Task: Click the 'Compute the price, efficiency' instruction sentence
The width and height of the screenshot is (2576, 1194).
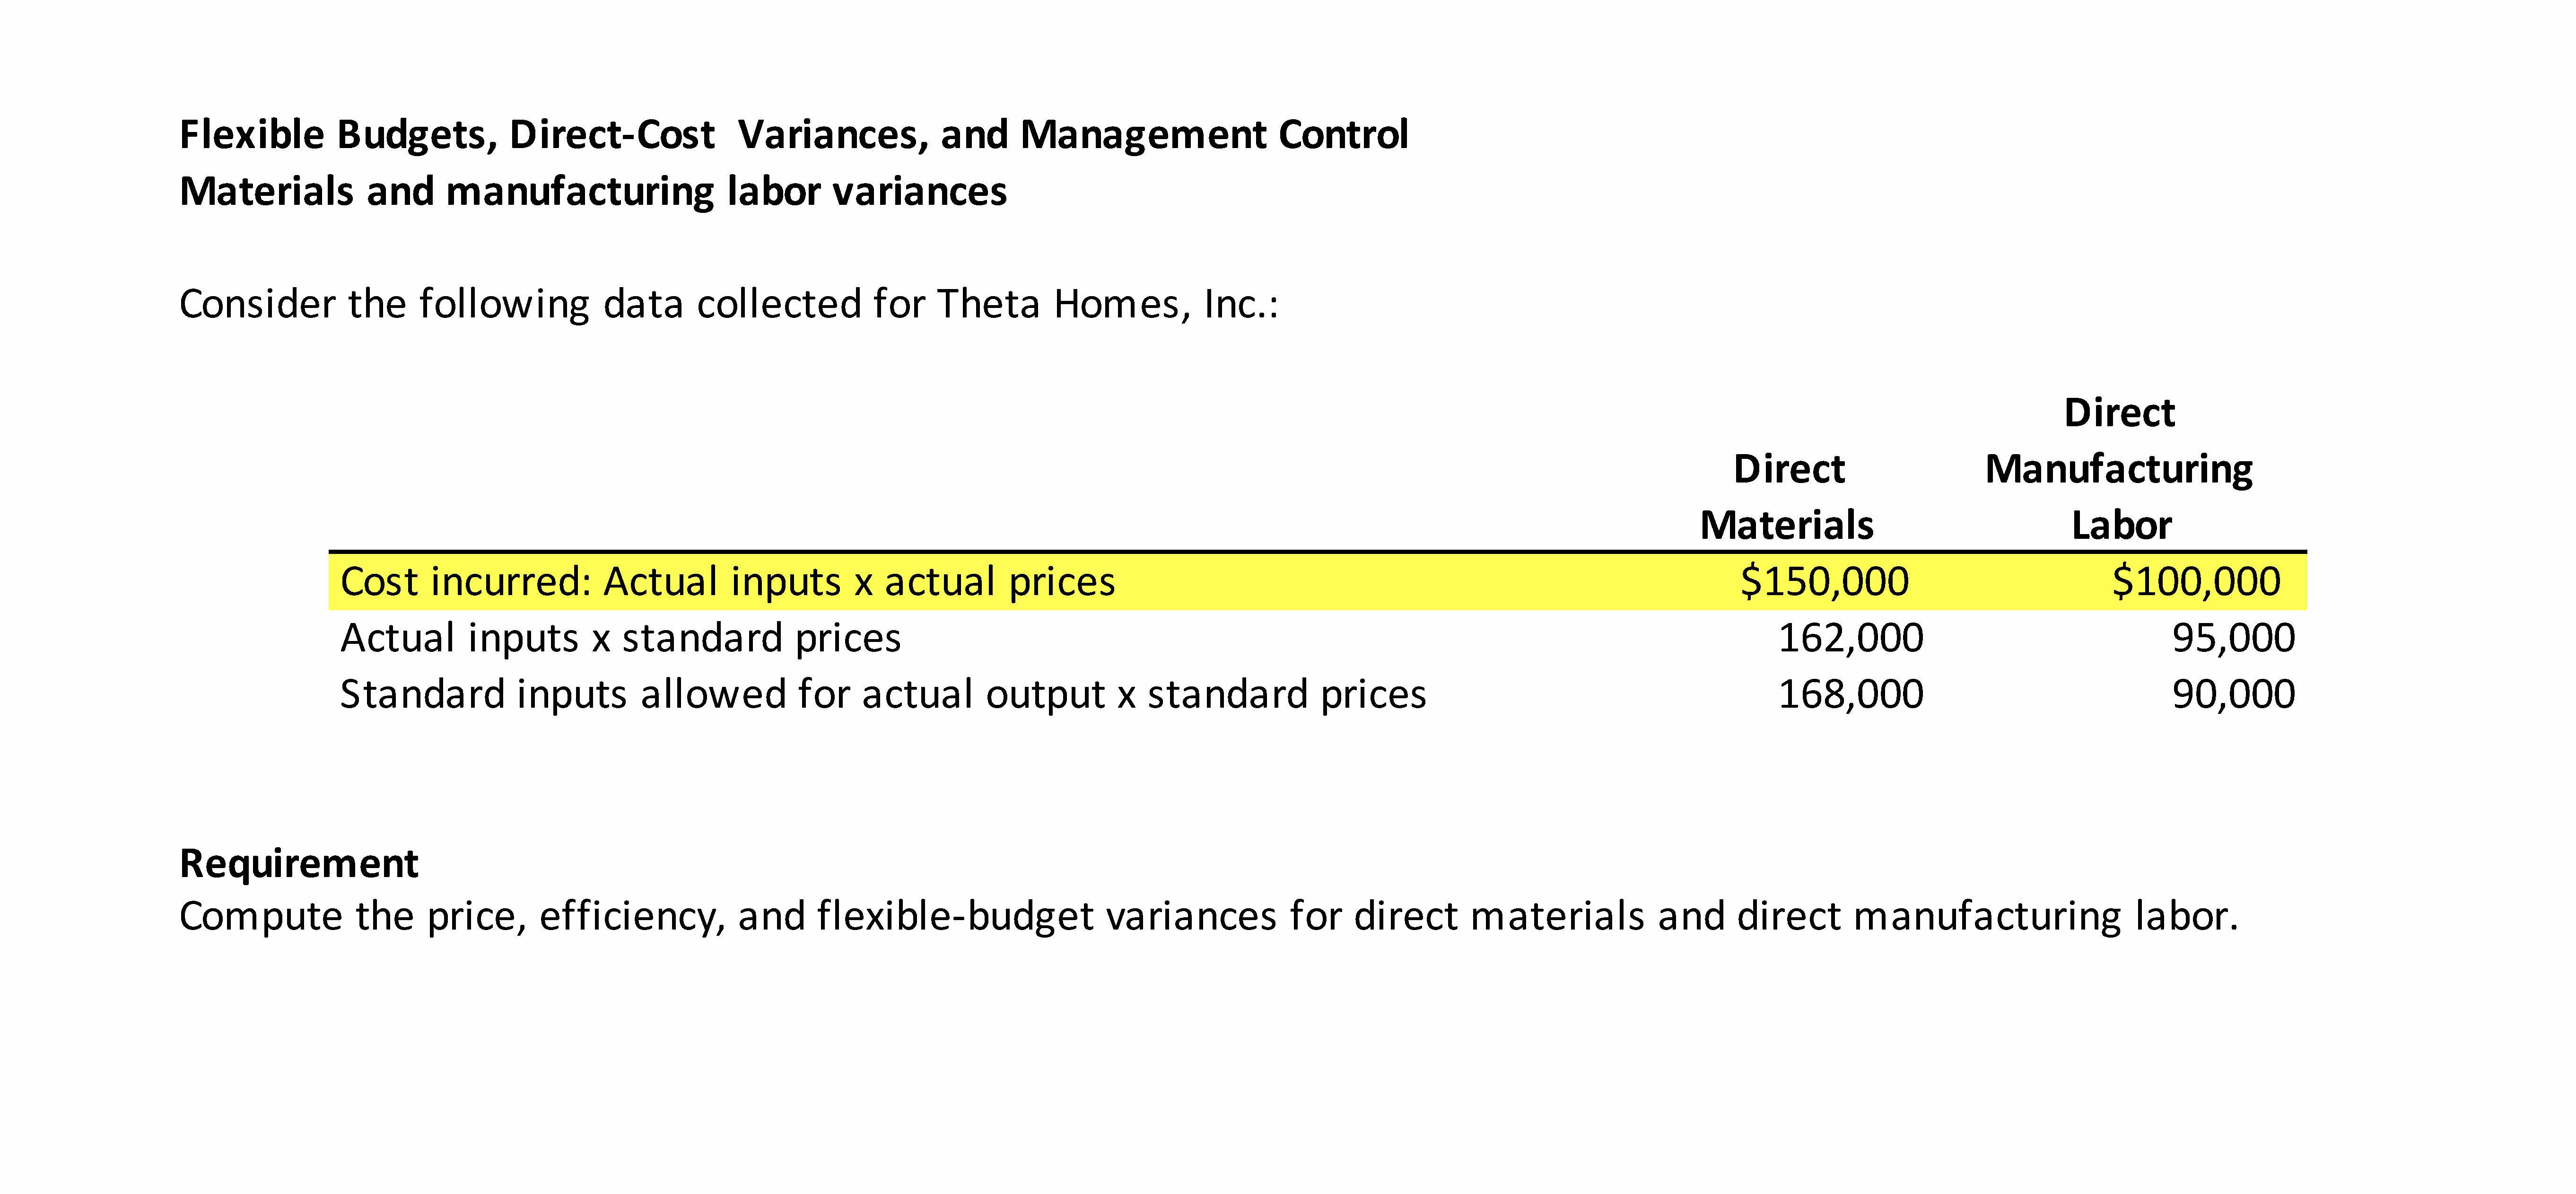Action: (1208, 916)
